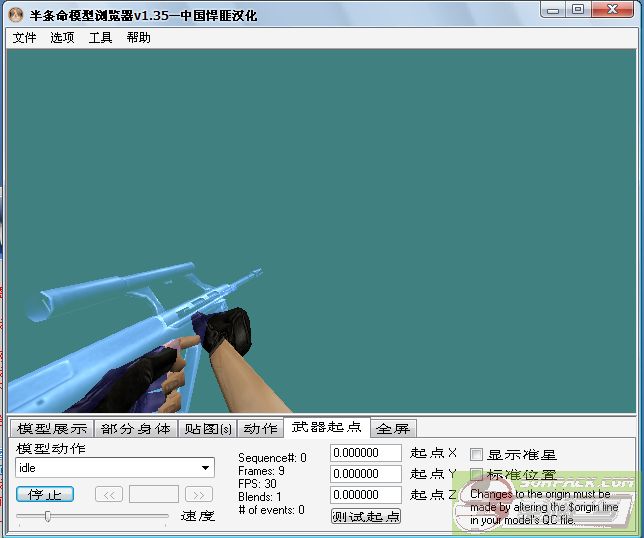Switch to the 模型展示 tab
The width and height of the screenshot is (644, 538).
[x=52, y=429]
